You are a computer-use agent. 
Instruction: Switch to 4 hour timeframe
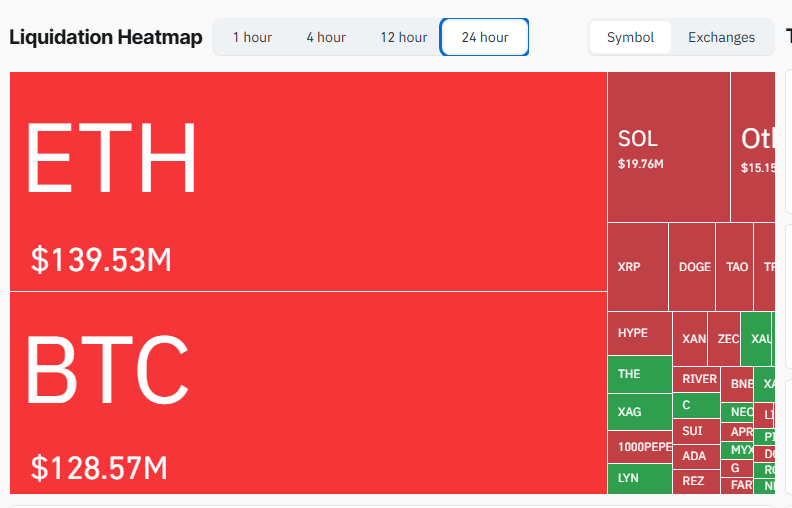326,37
